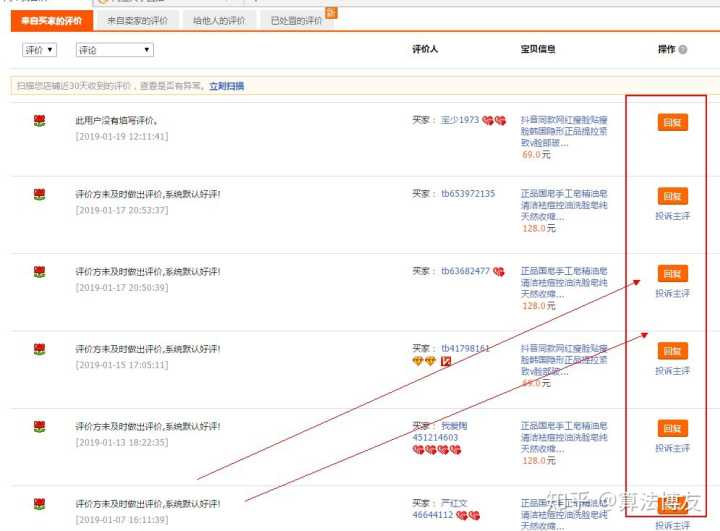Reply to buyer tb653972135's review

coord(672,196)
